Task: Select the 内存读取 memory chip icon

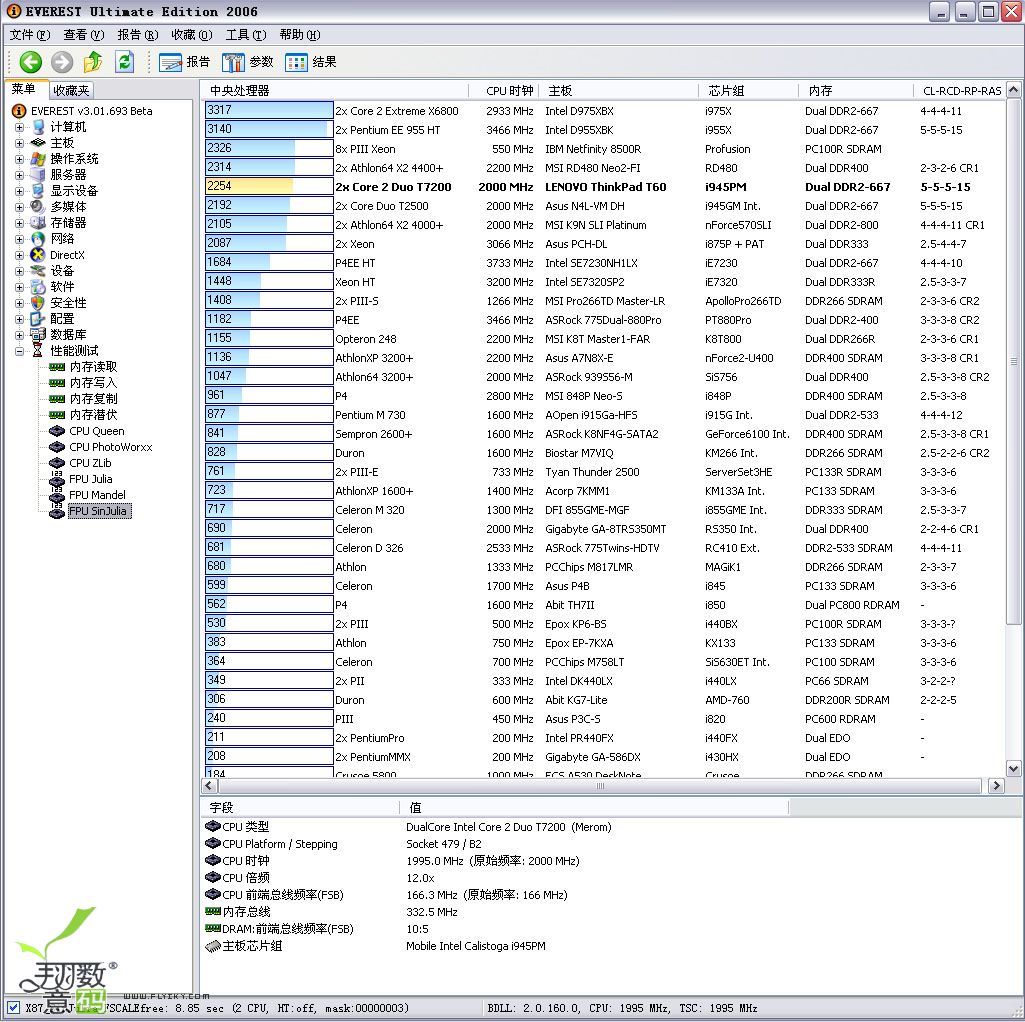Action: (57, 367)
